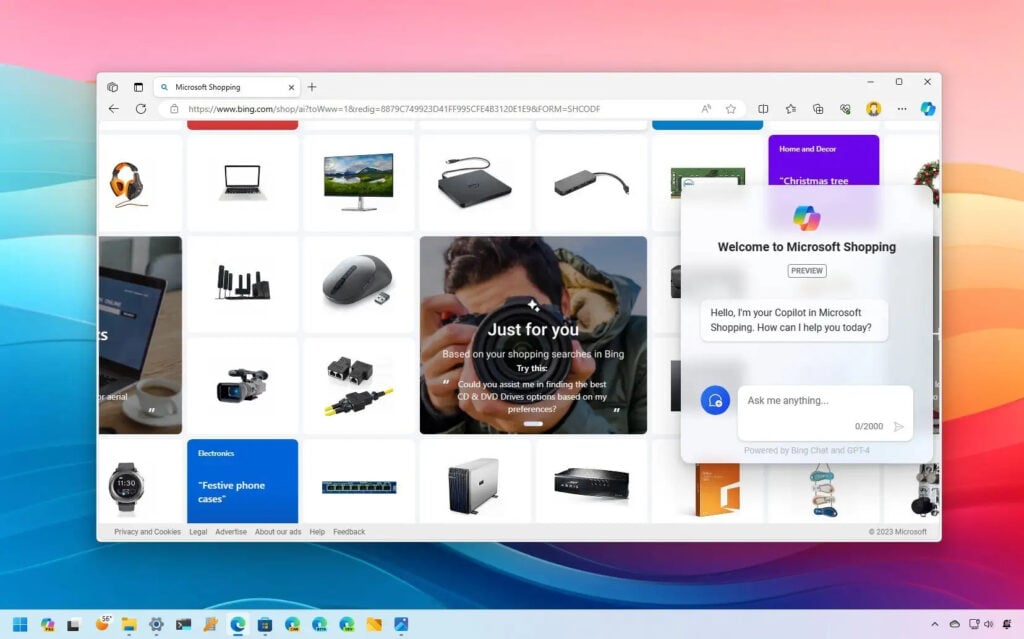The height and width of the screenshot is (639, 1024).
Task: Click the carousel indicator on Just for you
Action: (x=533, y=424)
